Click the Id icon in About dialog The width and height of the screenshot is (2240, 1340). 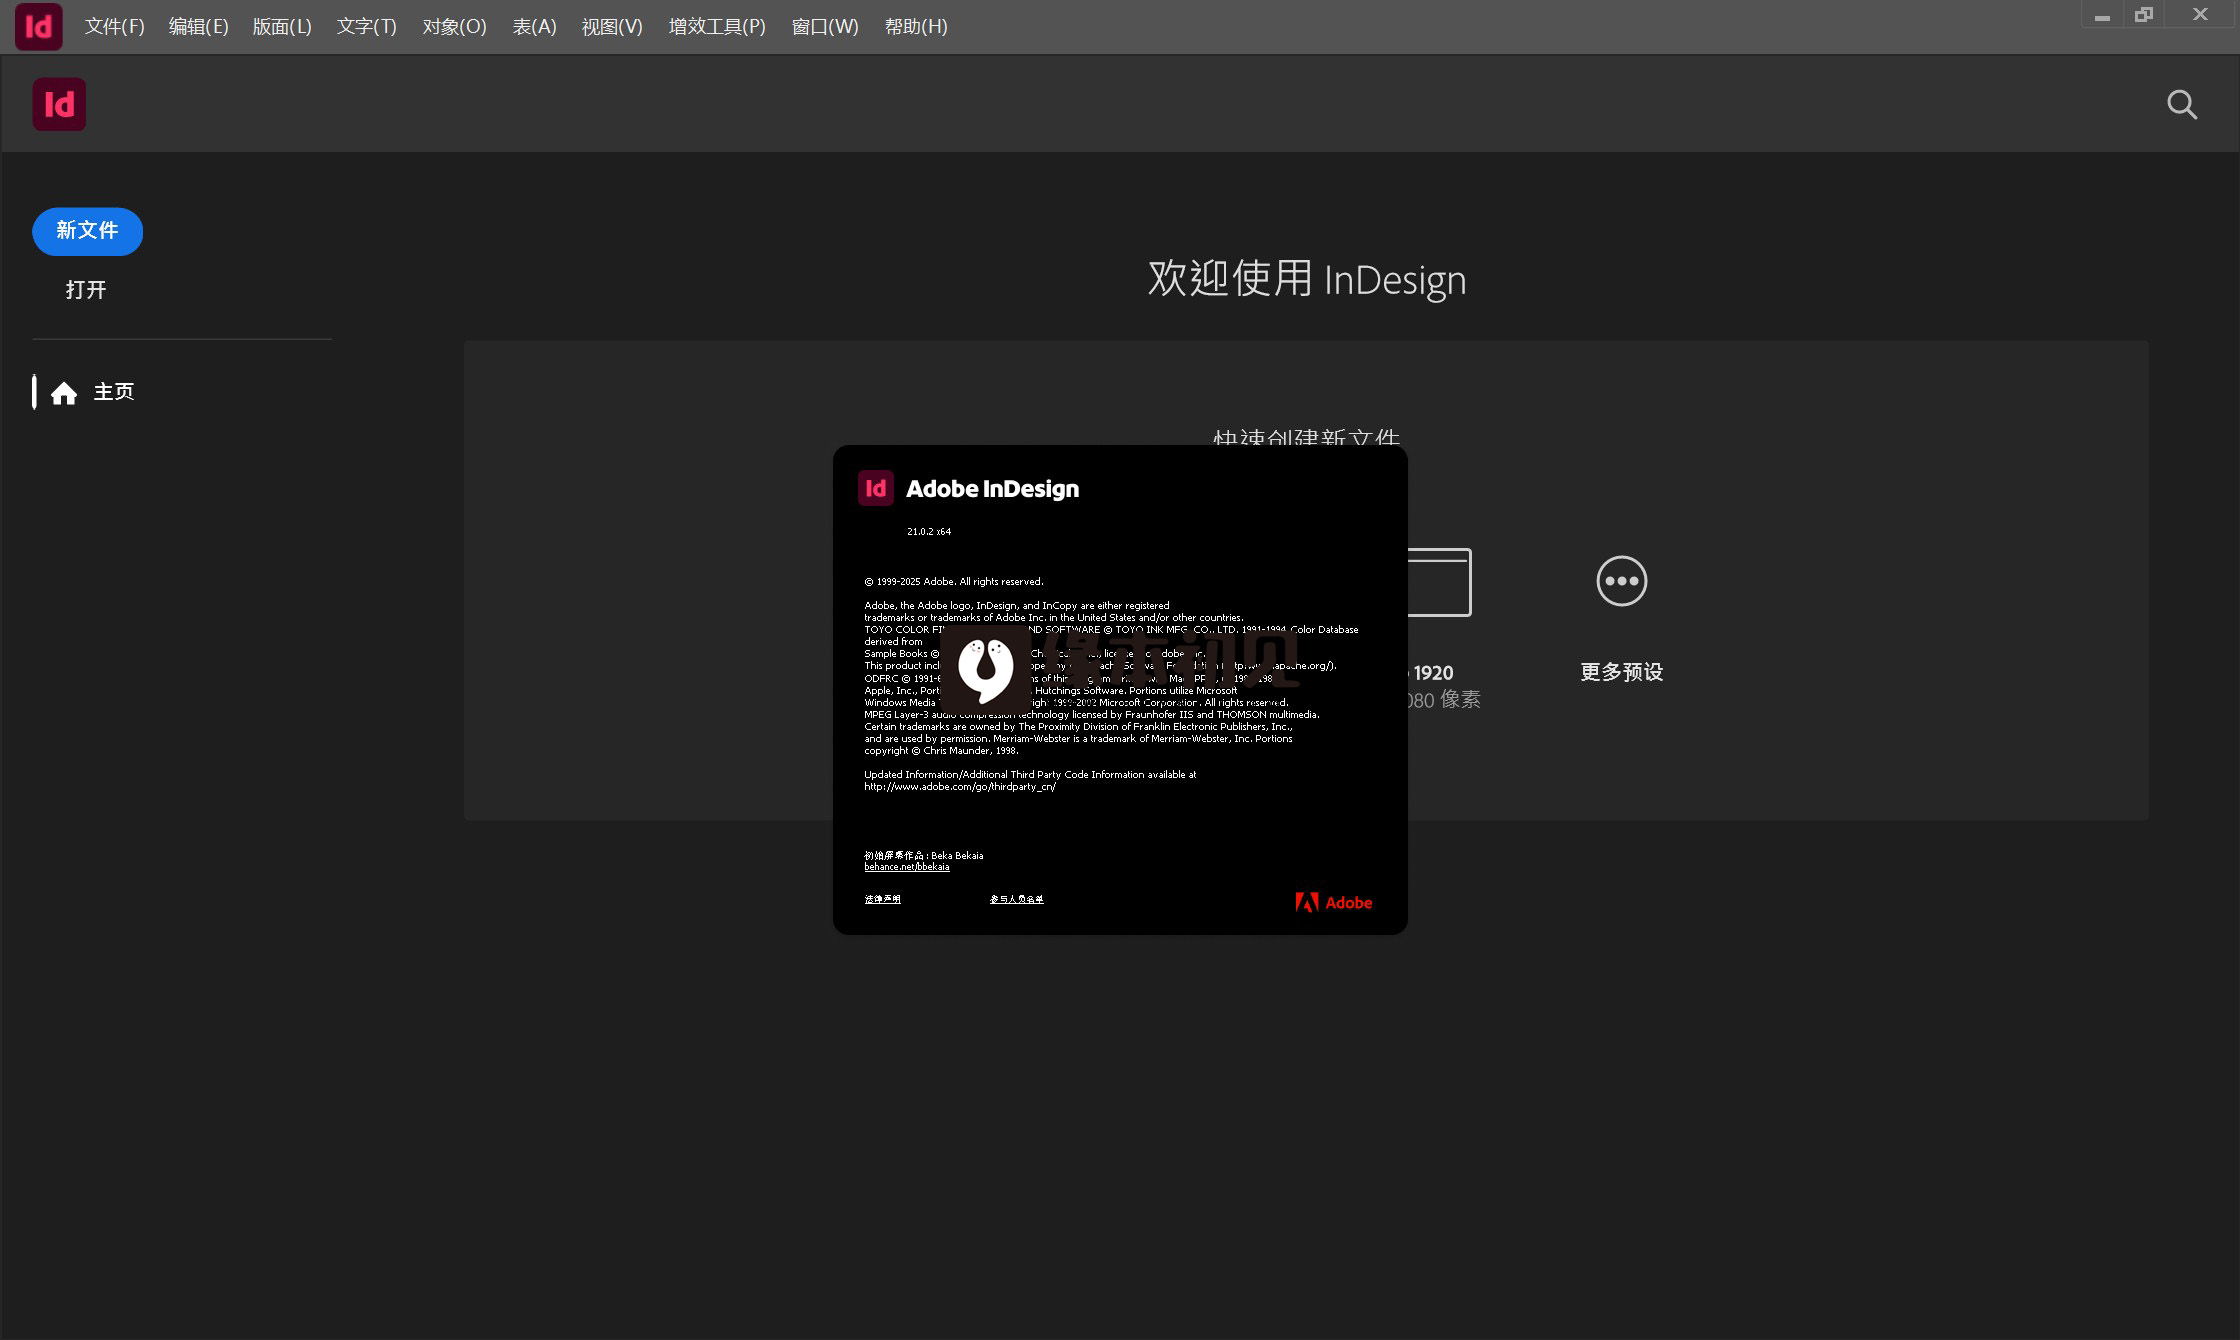click(x=875, y=488)
